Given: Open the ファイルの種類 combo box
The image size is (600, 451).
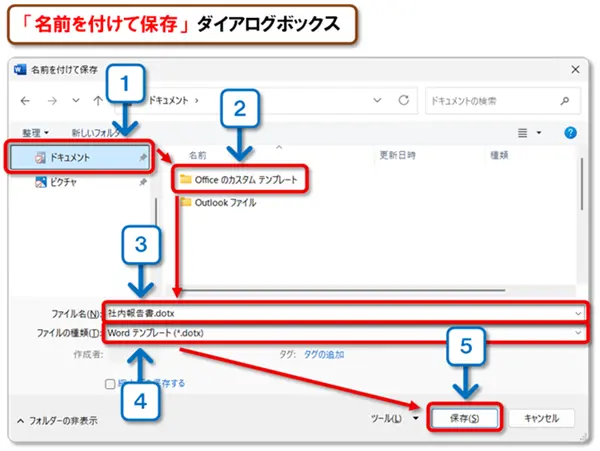Looking at the screenshot, I should click(344, 333).
